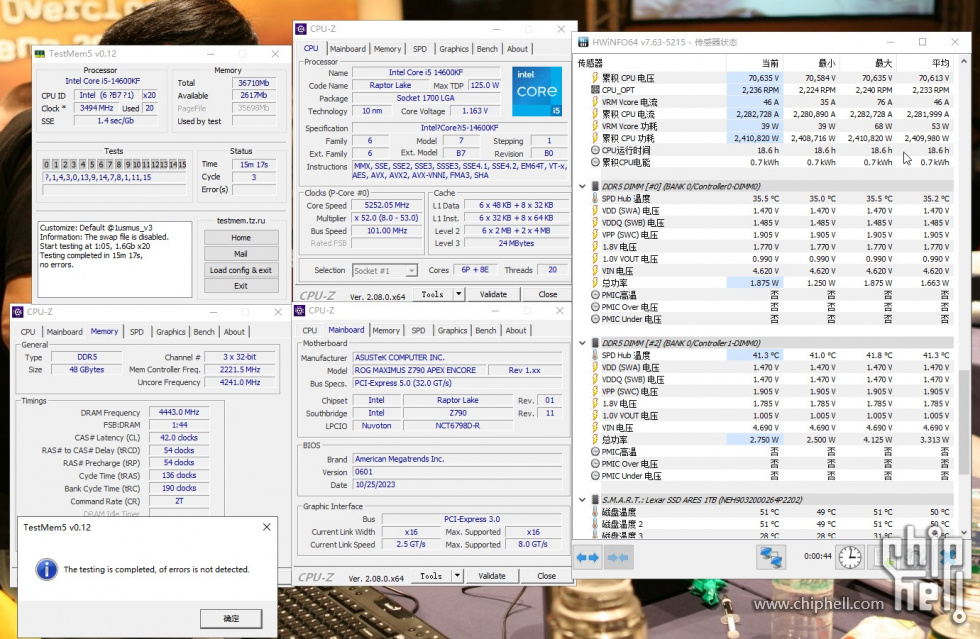Click the HWiNFO scrollbar up arrow
Screen dimensions: 980x639
[964, 61]
